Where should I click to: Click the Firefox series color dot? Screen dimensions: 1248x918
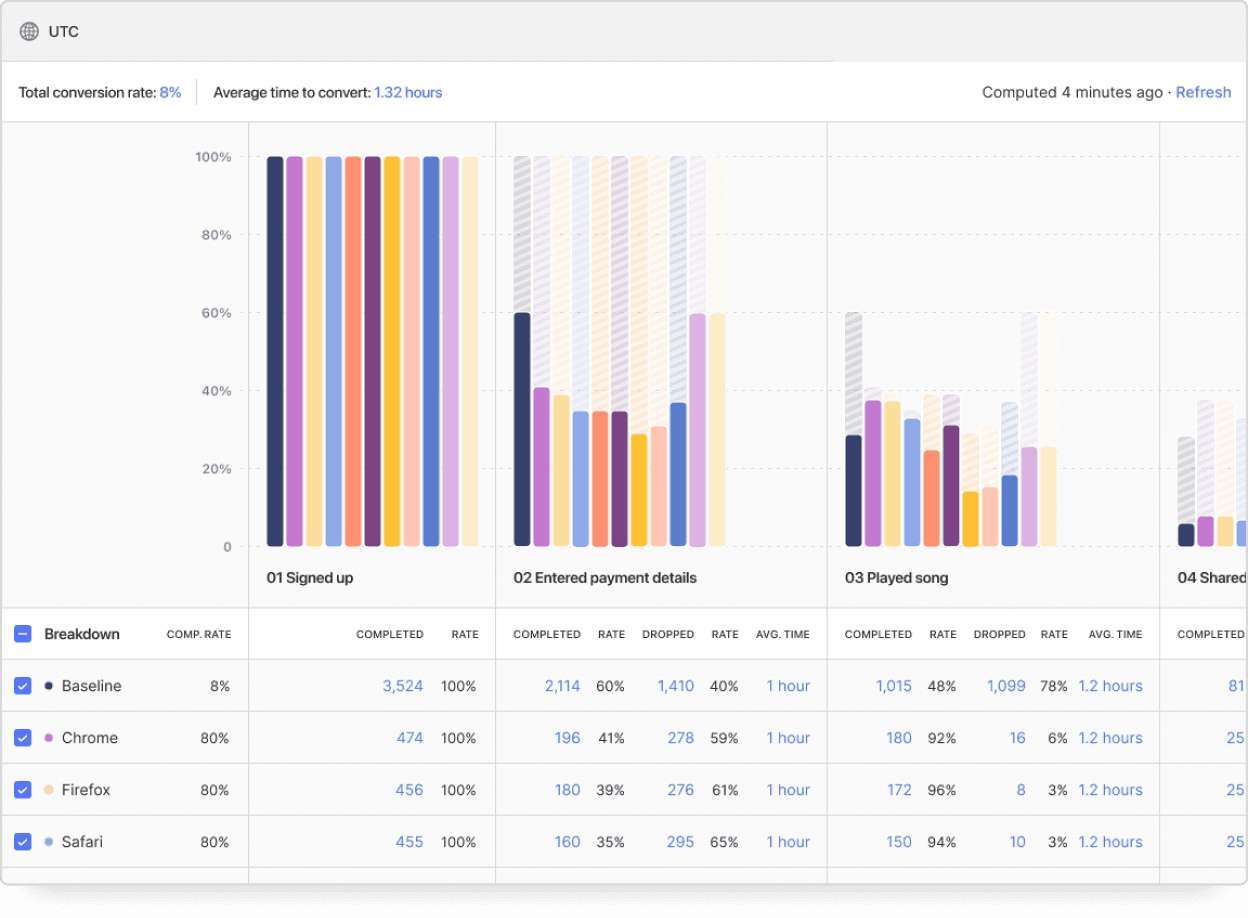[x=48, y=790]
